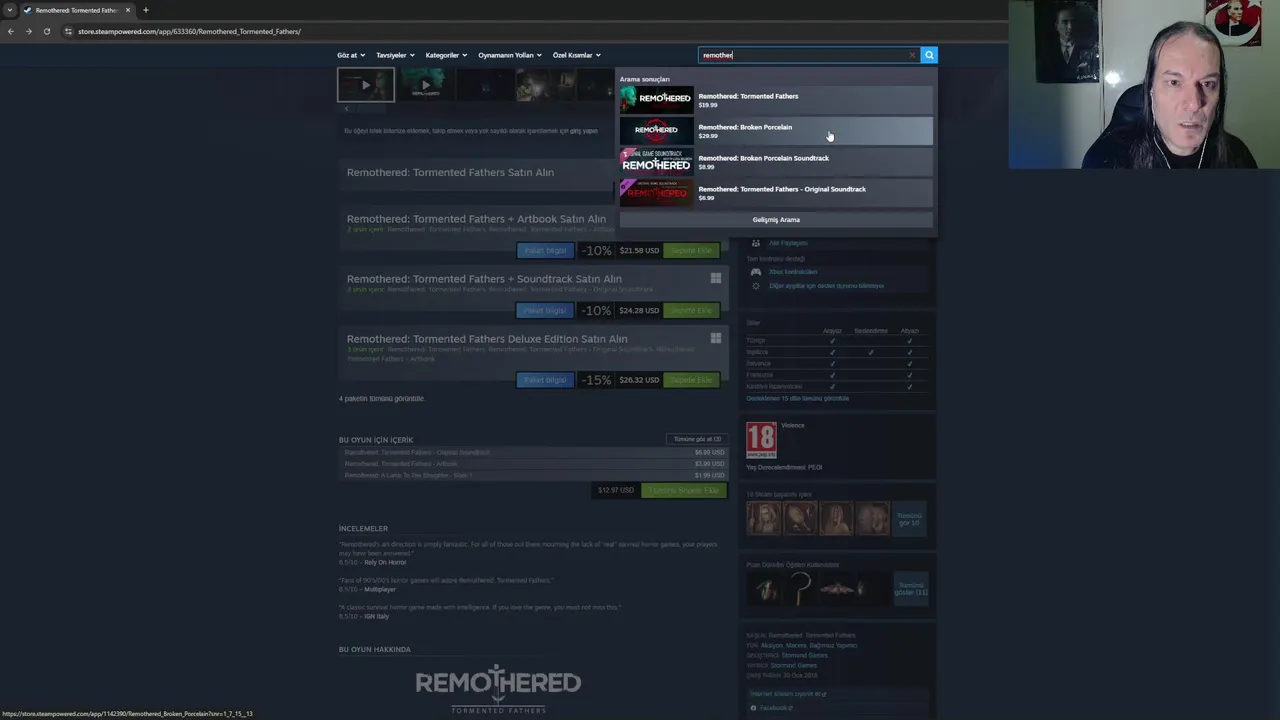The width and height of the screenshot is (1280, 720).
Task: Click the fourth Steam achievement icon
Action: coord(872,519)
